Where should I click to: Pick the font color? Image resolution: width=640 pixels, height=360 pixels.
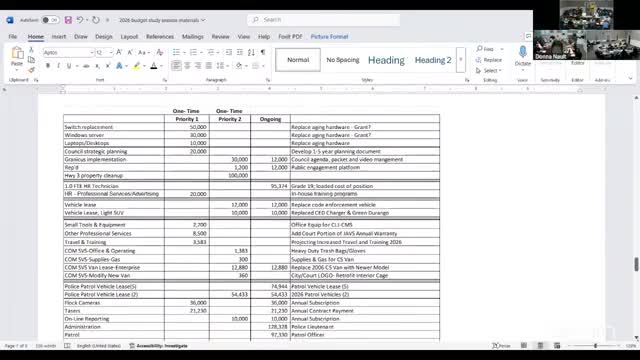(154, 66)
